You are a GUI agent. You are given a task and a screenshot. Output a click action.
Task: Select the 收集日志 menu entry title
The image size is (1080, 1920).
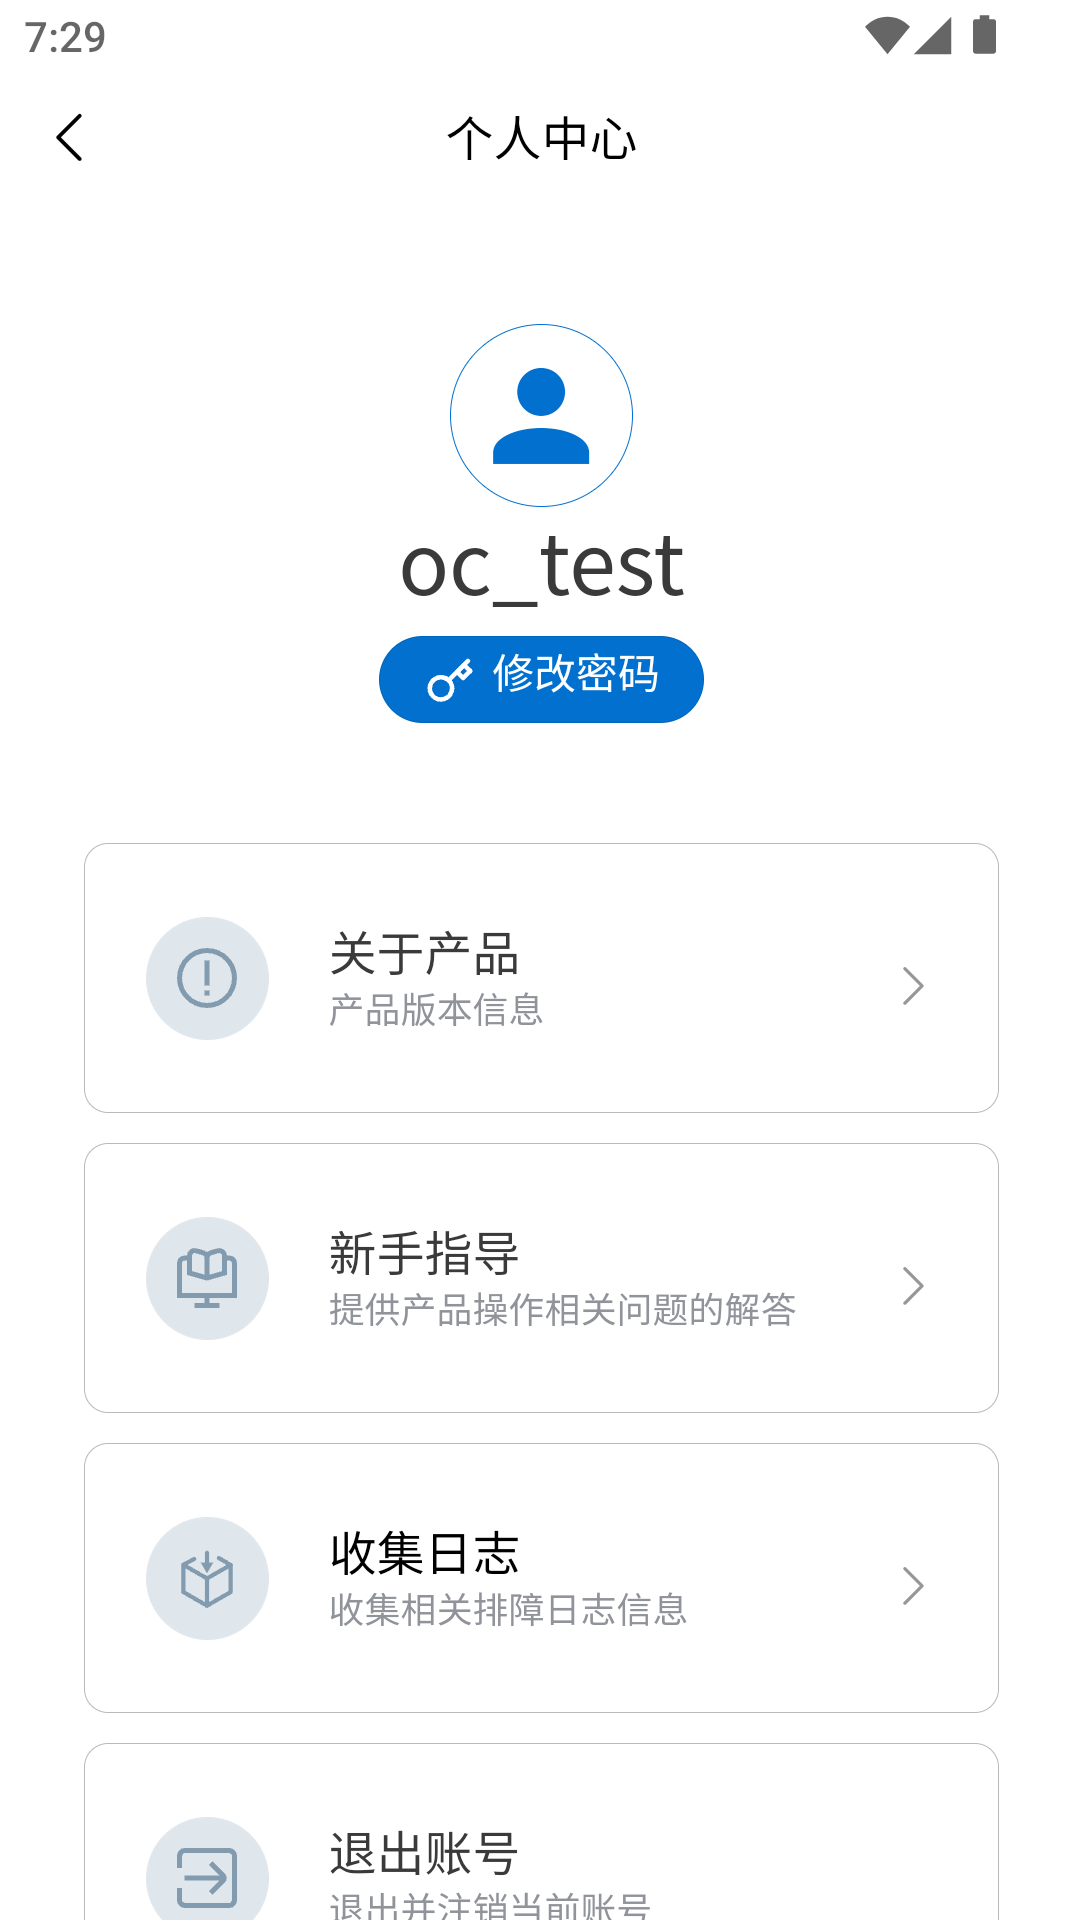[x=424, y=1554]
